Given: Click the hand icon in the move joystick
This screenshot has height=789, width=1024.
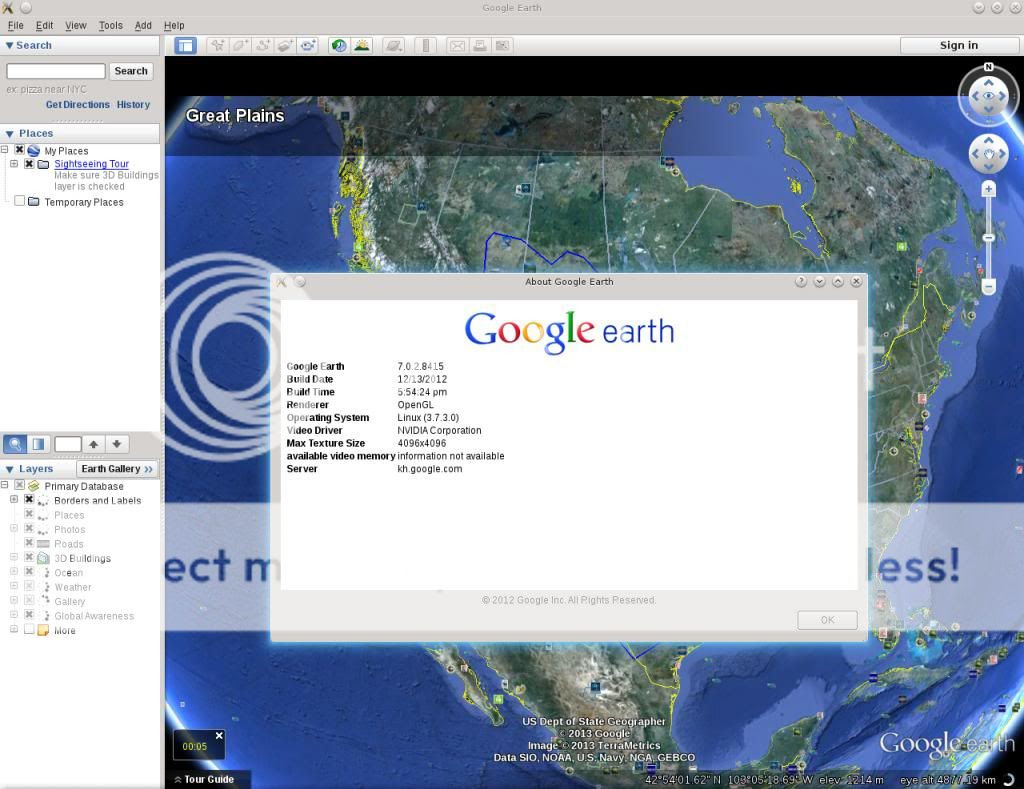Looking at the screenshot, I should pos(989,154).
